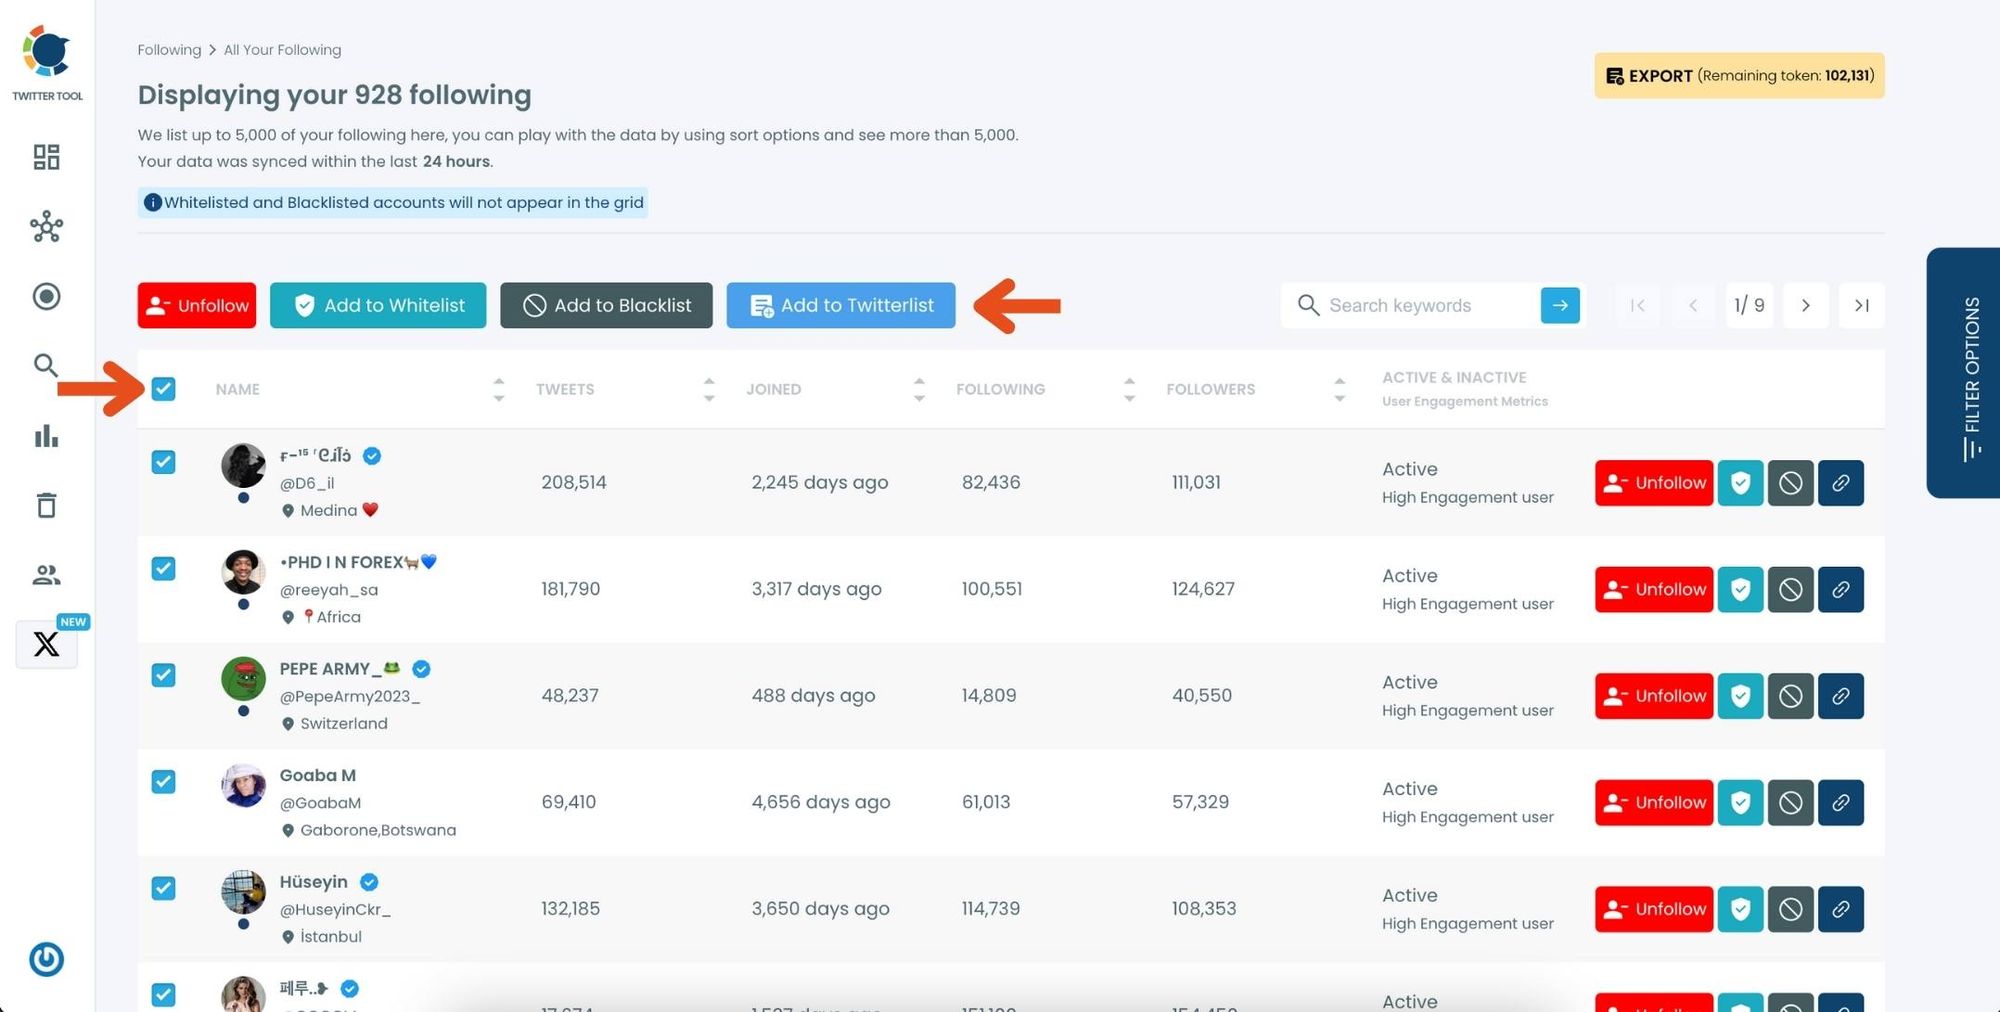Uncheck the select-all checkbox above the list
This screenshot has height=1012, width=2000.
[163, 388]
